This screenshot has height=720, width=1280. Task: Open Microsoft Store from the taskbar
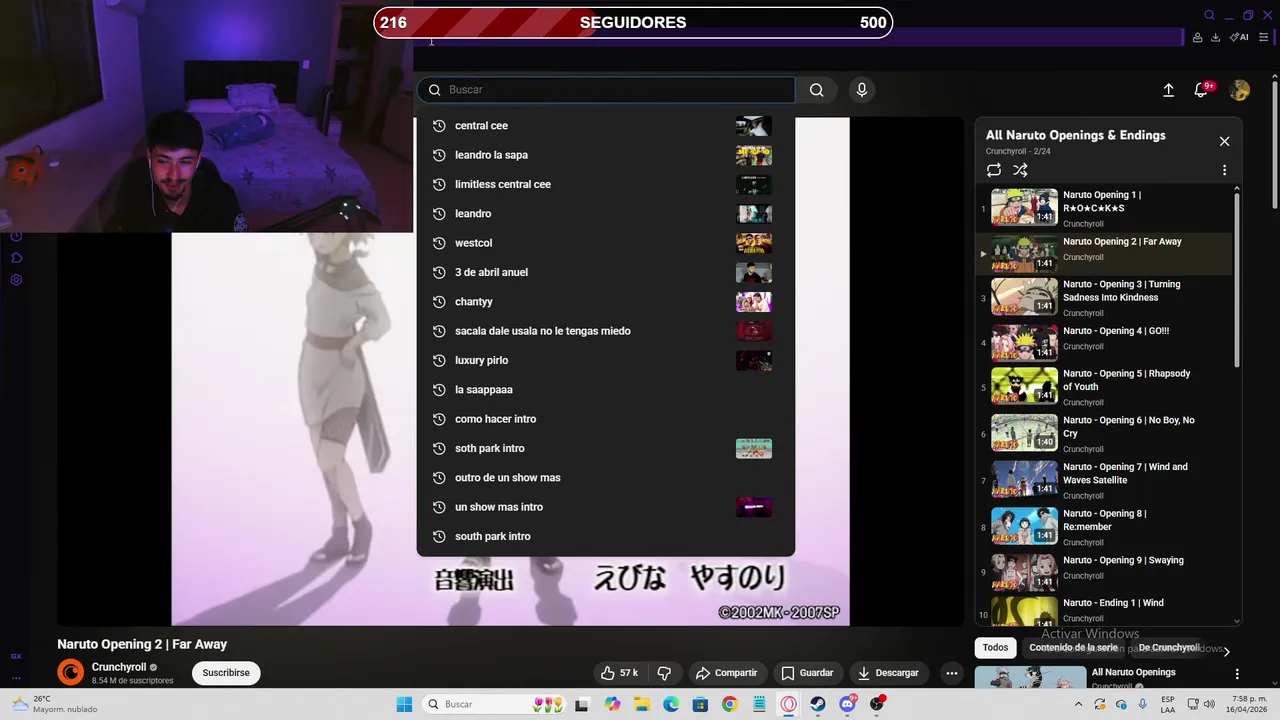700,704
